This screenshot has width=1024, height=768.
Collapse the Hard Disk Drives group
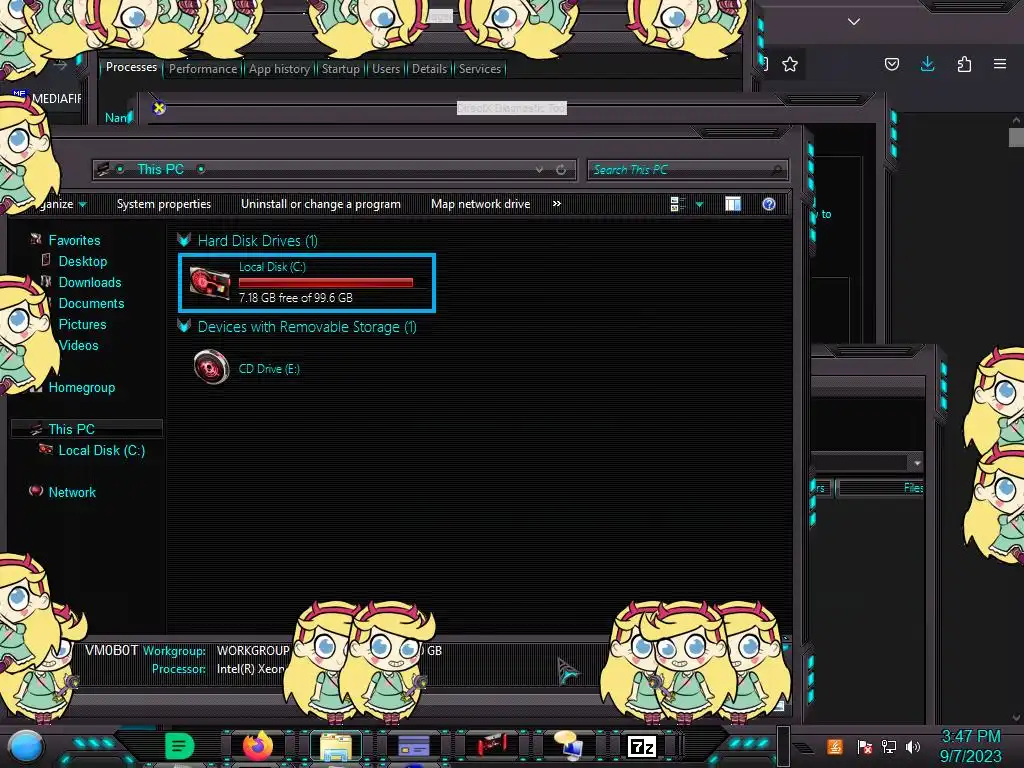click(184, 240)
